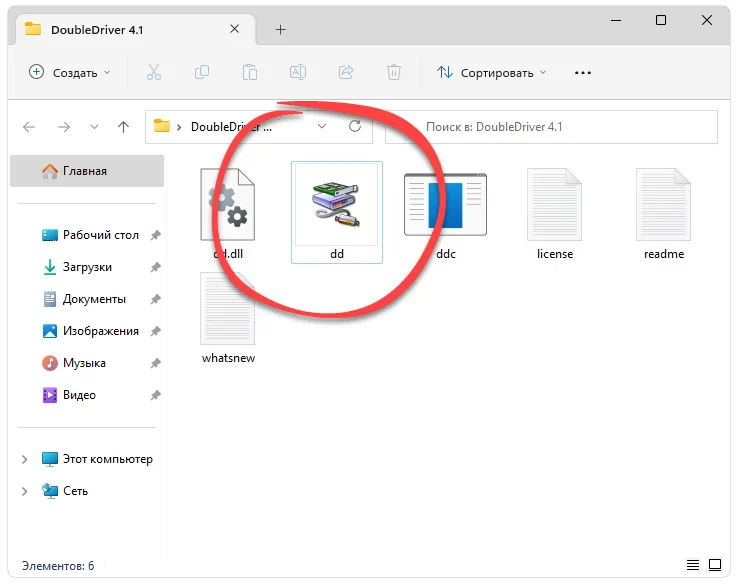Open recent locations dropdown chevron

coord(95,127)
